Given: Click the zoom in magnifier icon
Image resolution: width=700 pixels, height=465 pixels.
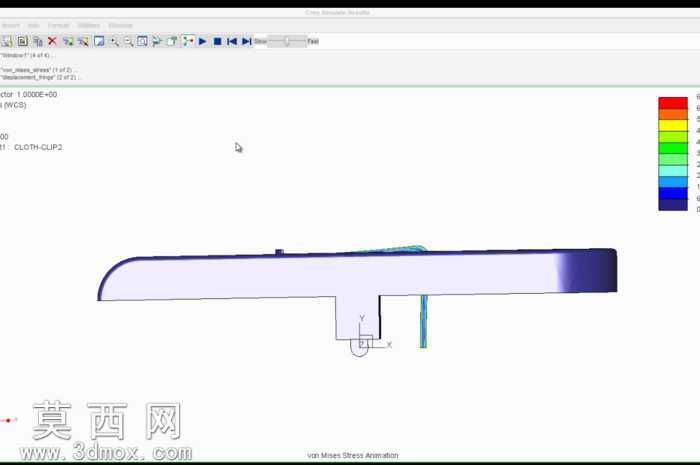Looking at the screenshot, I should point(115,42).
